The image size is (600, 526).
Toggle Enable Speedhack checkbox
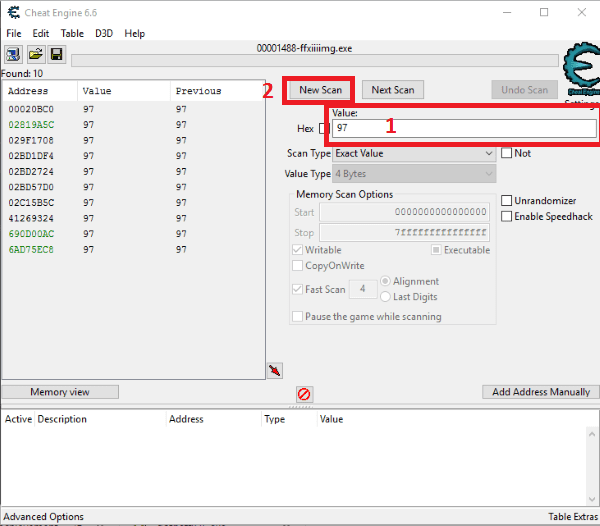point(506,217)
